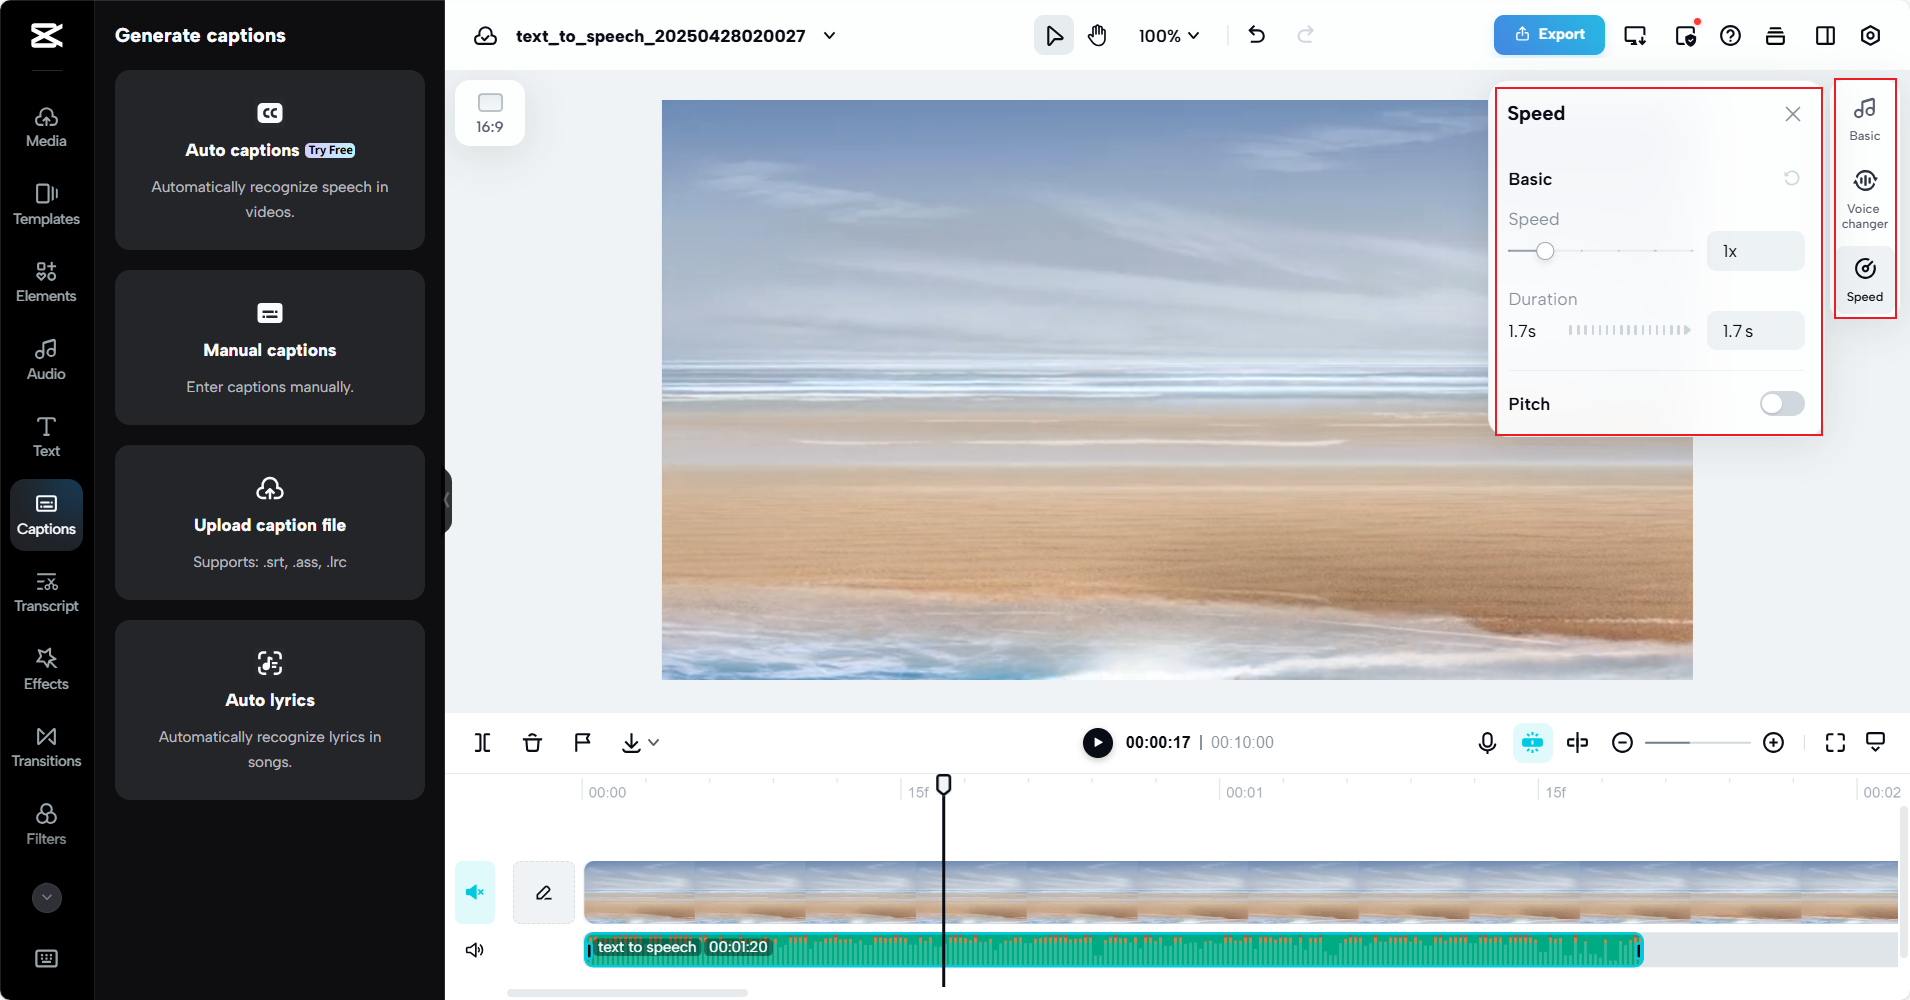Toggle audio track volume
Screen dimensions: 1910x1000
click(x=475, y=949)
